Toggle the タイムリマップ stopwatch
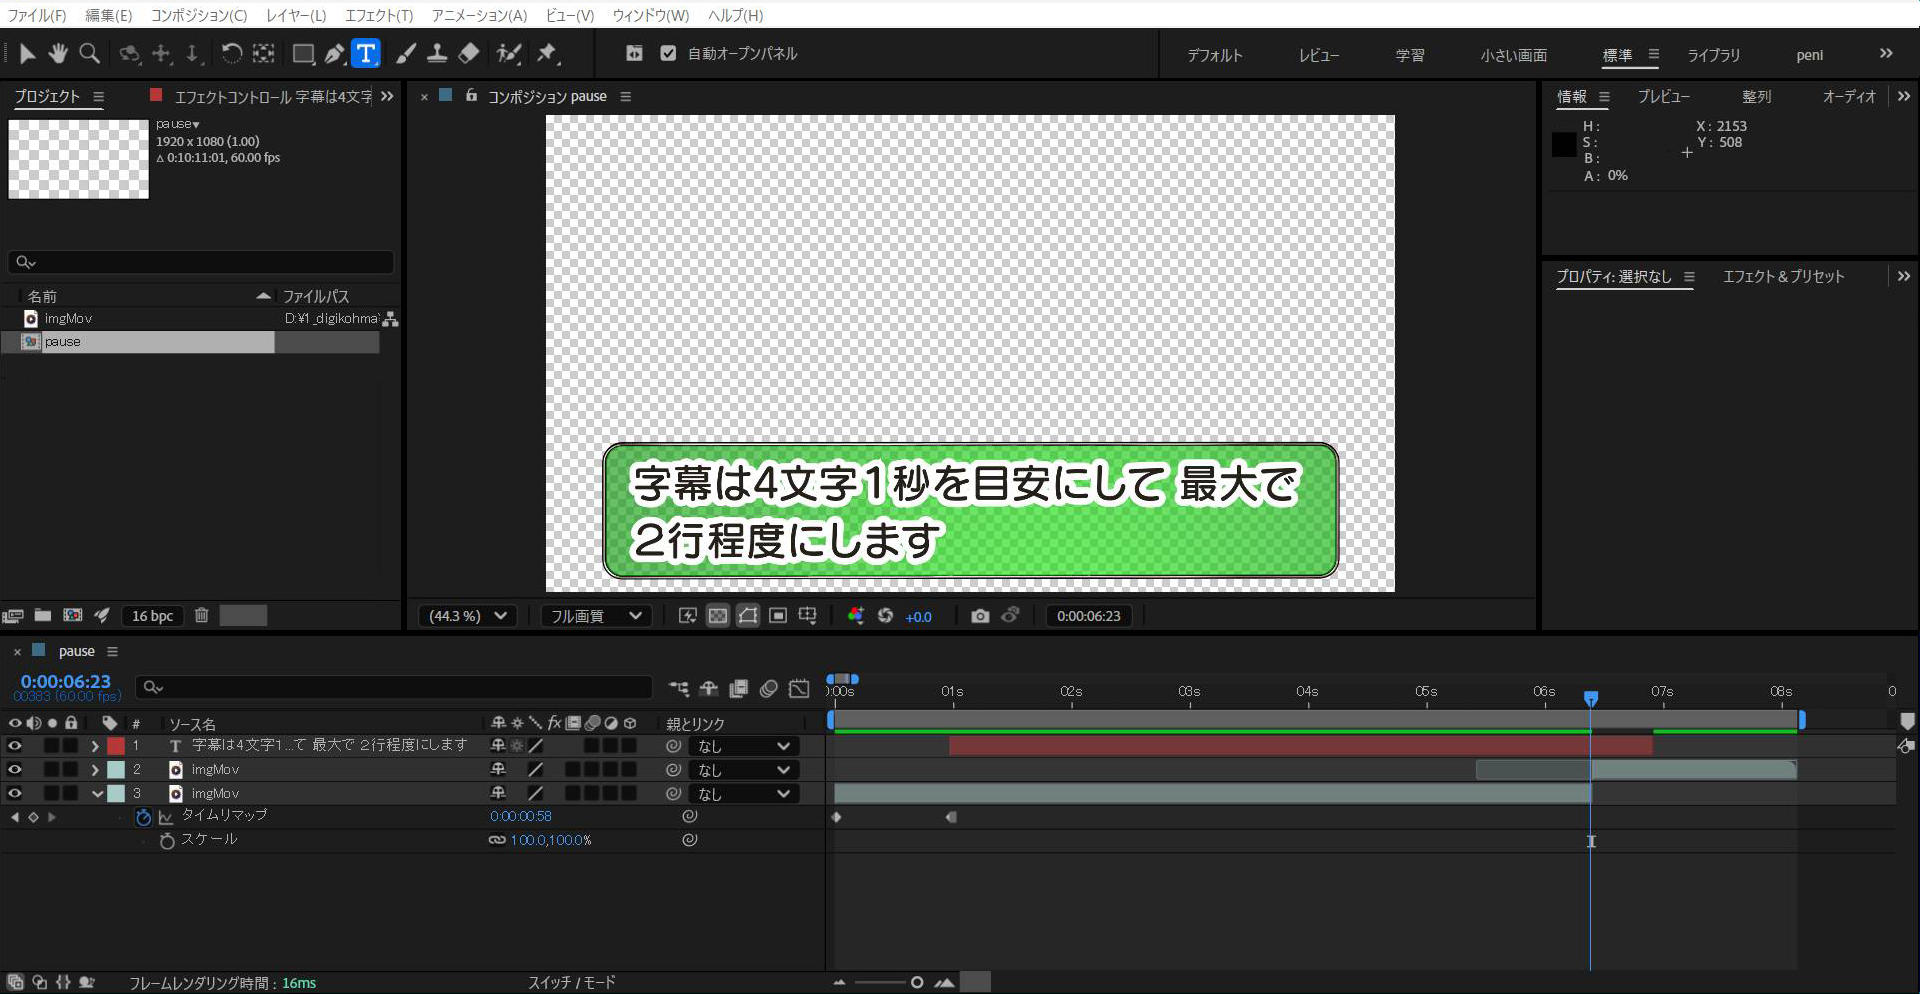Viewport: 1920px width, 994px height. pyautogui.click(x=143, y=817)
